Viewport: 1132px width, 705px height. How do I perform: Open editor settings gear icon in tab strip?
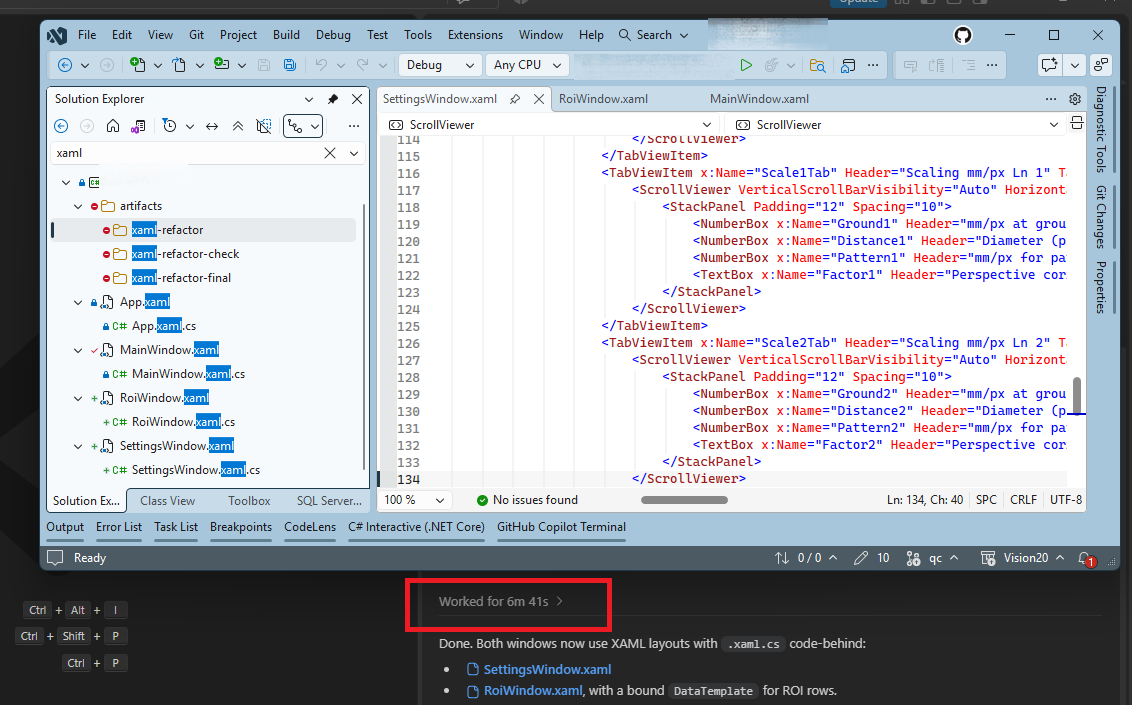tap(1075, 99)
